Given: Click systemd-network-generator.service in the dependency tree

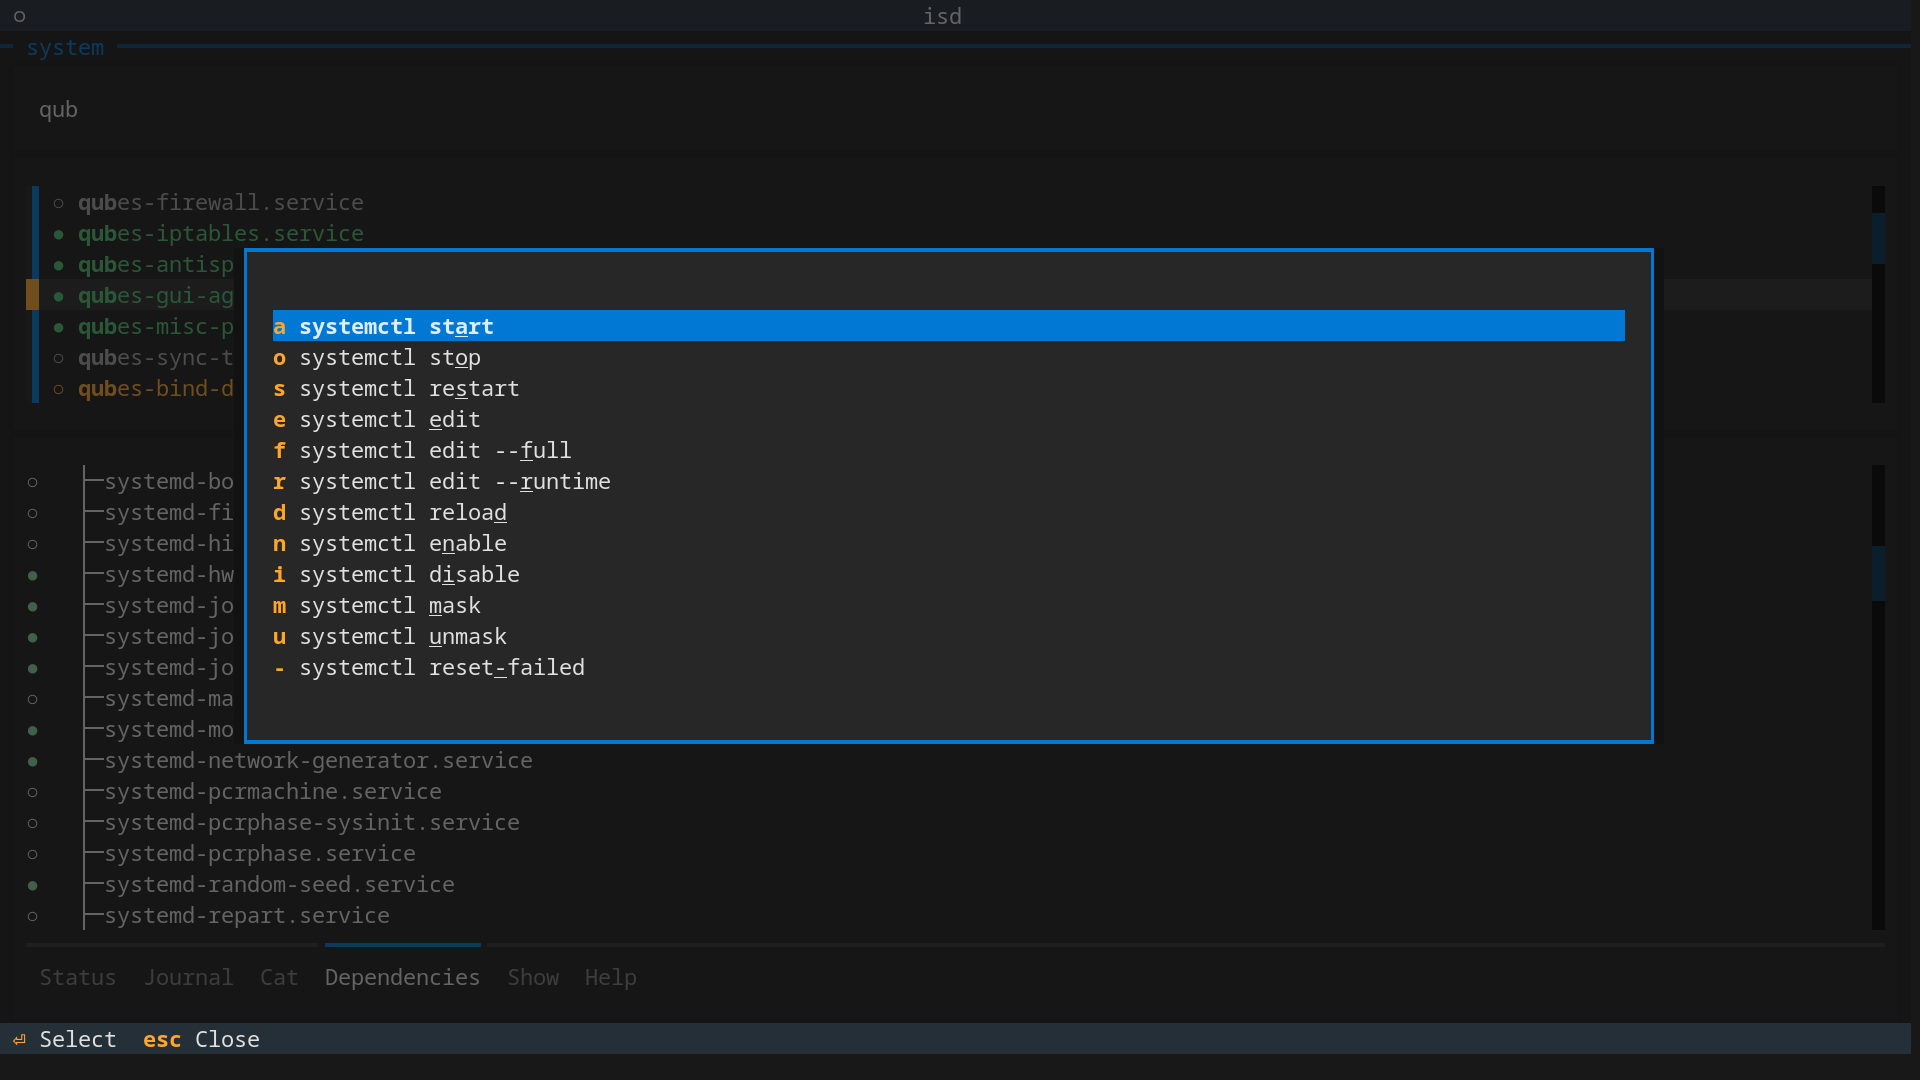Looking at the screenshot, I should click(x=318, y=760).
